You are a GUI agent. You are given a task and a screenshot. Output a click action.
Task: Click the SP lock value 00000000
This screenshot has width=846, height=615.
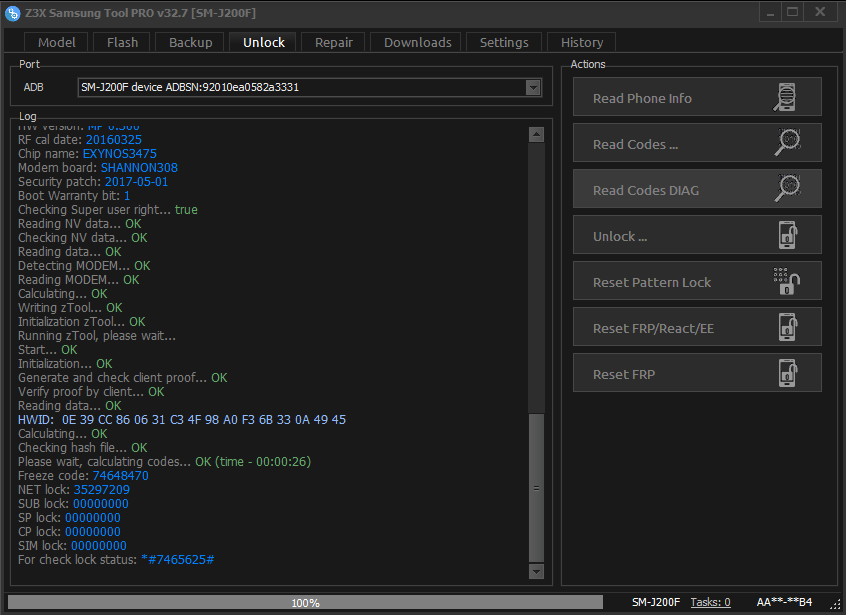click(93, 518)
